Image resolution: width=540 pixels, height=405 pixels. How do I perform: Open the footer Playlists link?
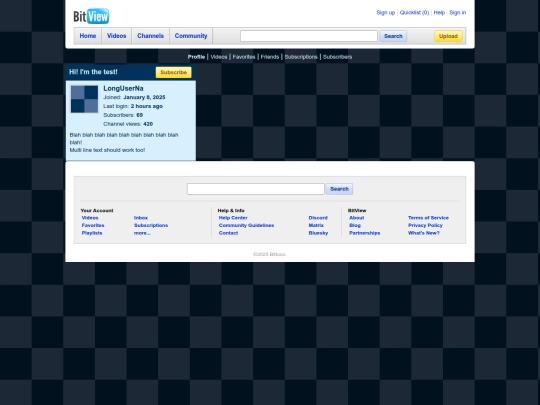[92, 233]
